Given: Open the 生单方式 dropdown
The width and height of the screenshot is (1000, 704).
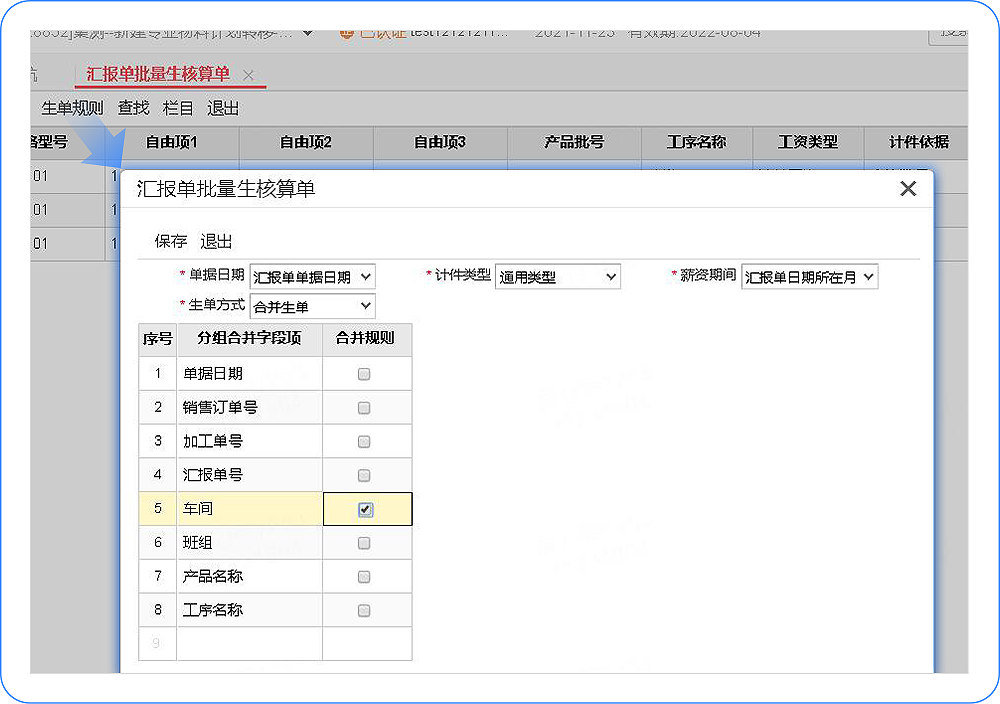Looking at the screenshot, I should (312, 307).
